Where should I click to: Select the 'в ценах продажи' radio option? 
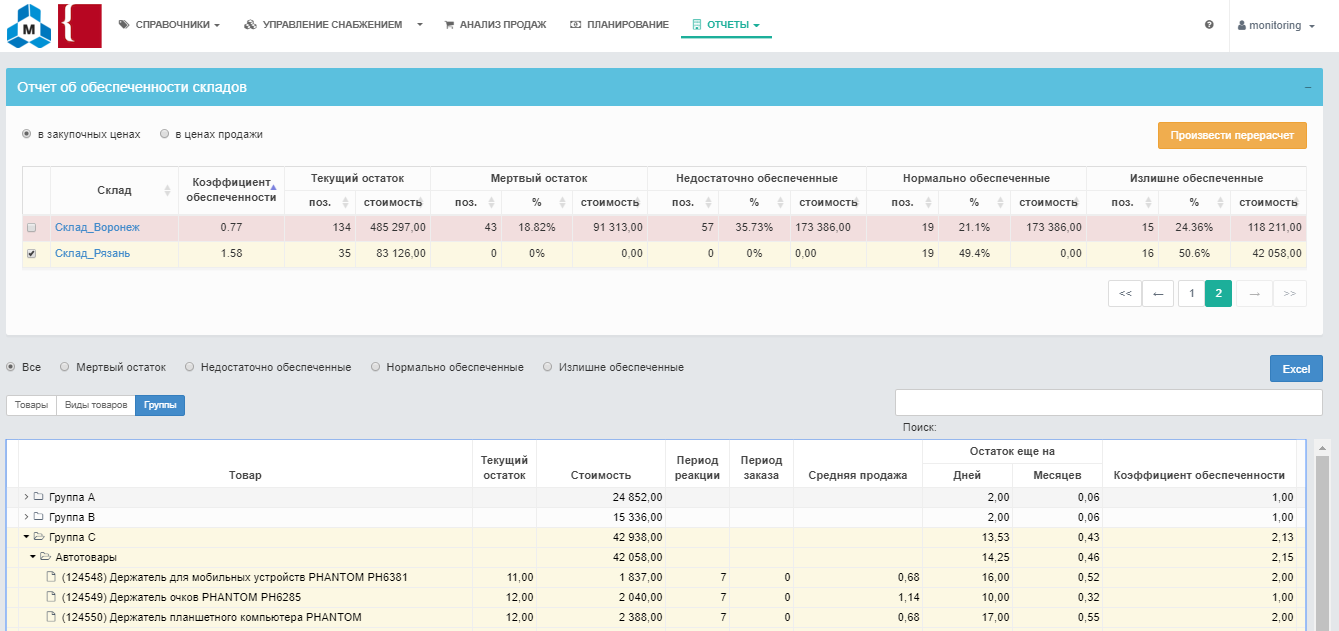[165, 134]
